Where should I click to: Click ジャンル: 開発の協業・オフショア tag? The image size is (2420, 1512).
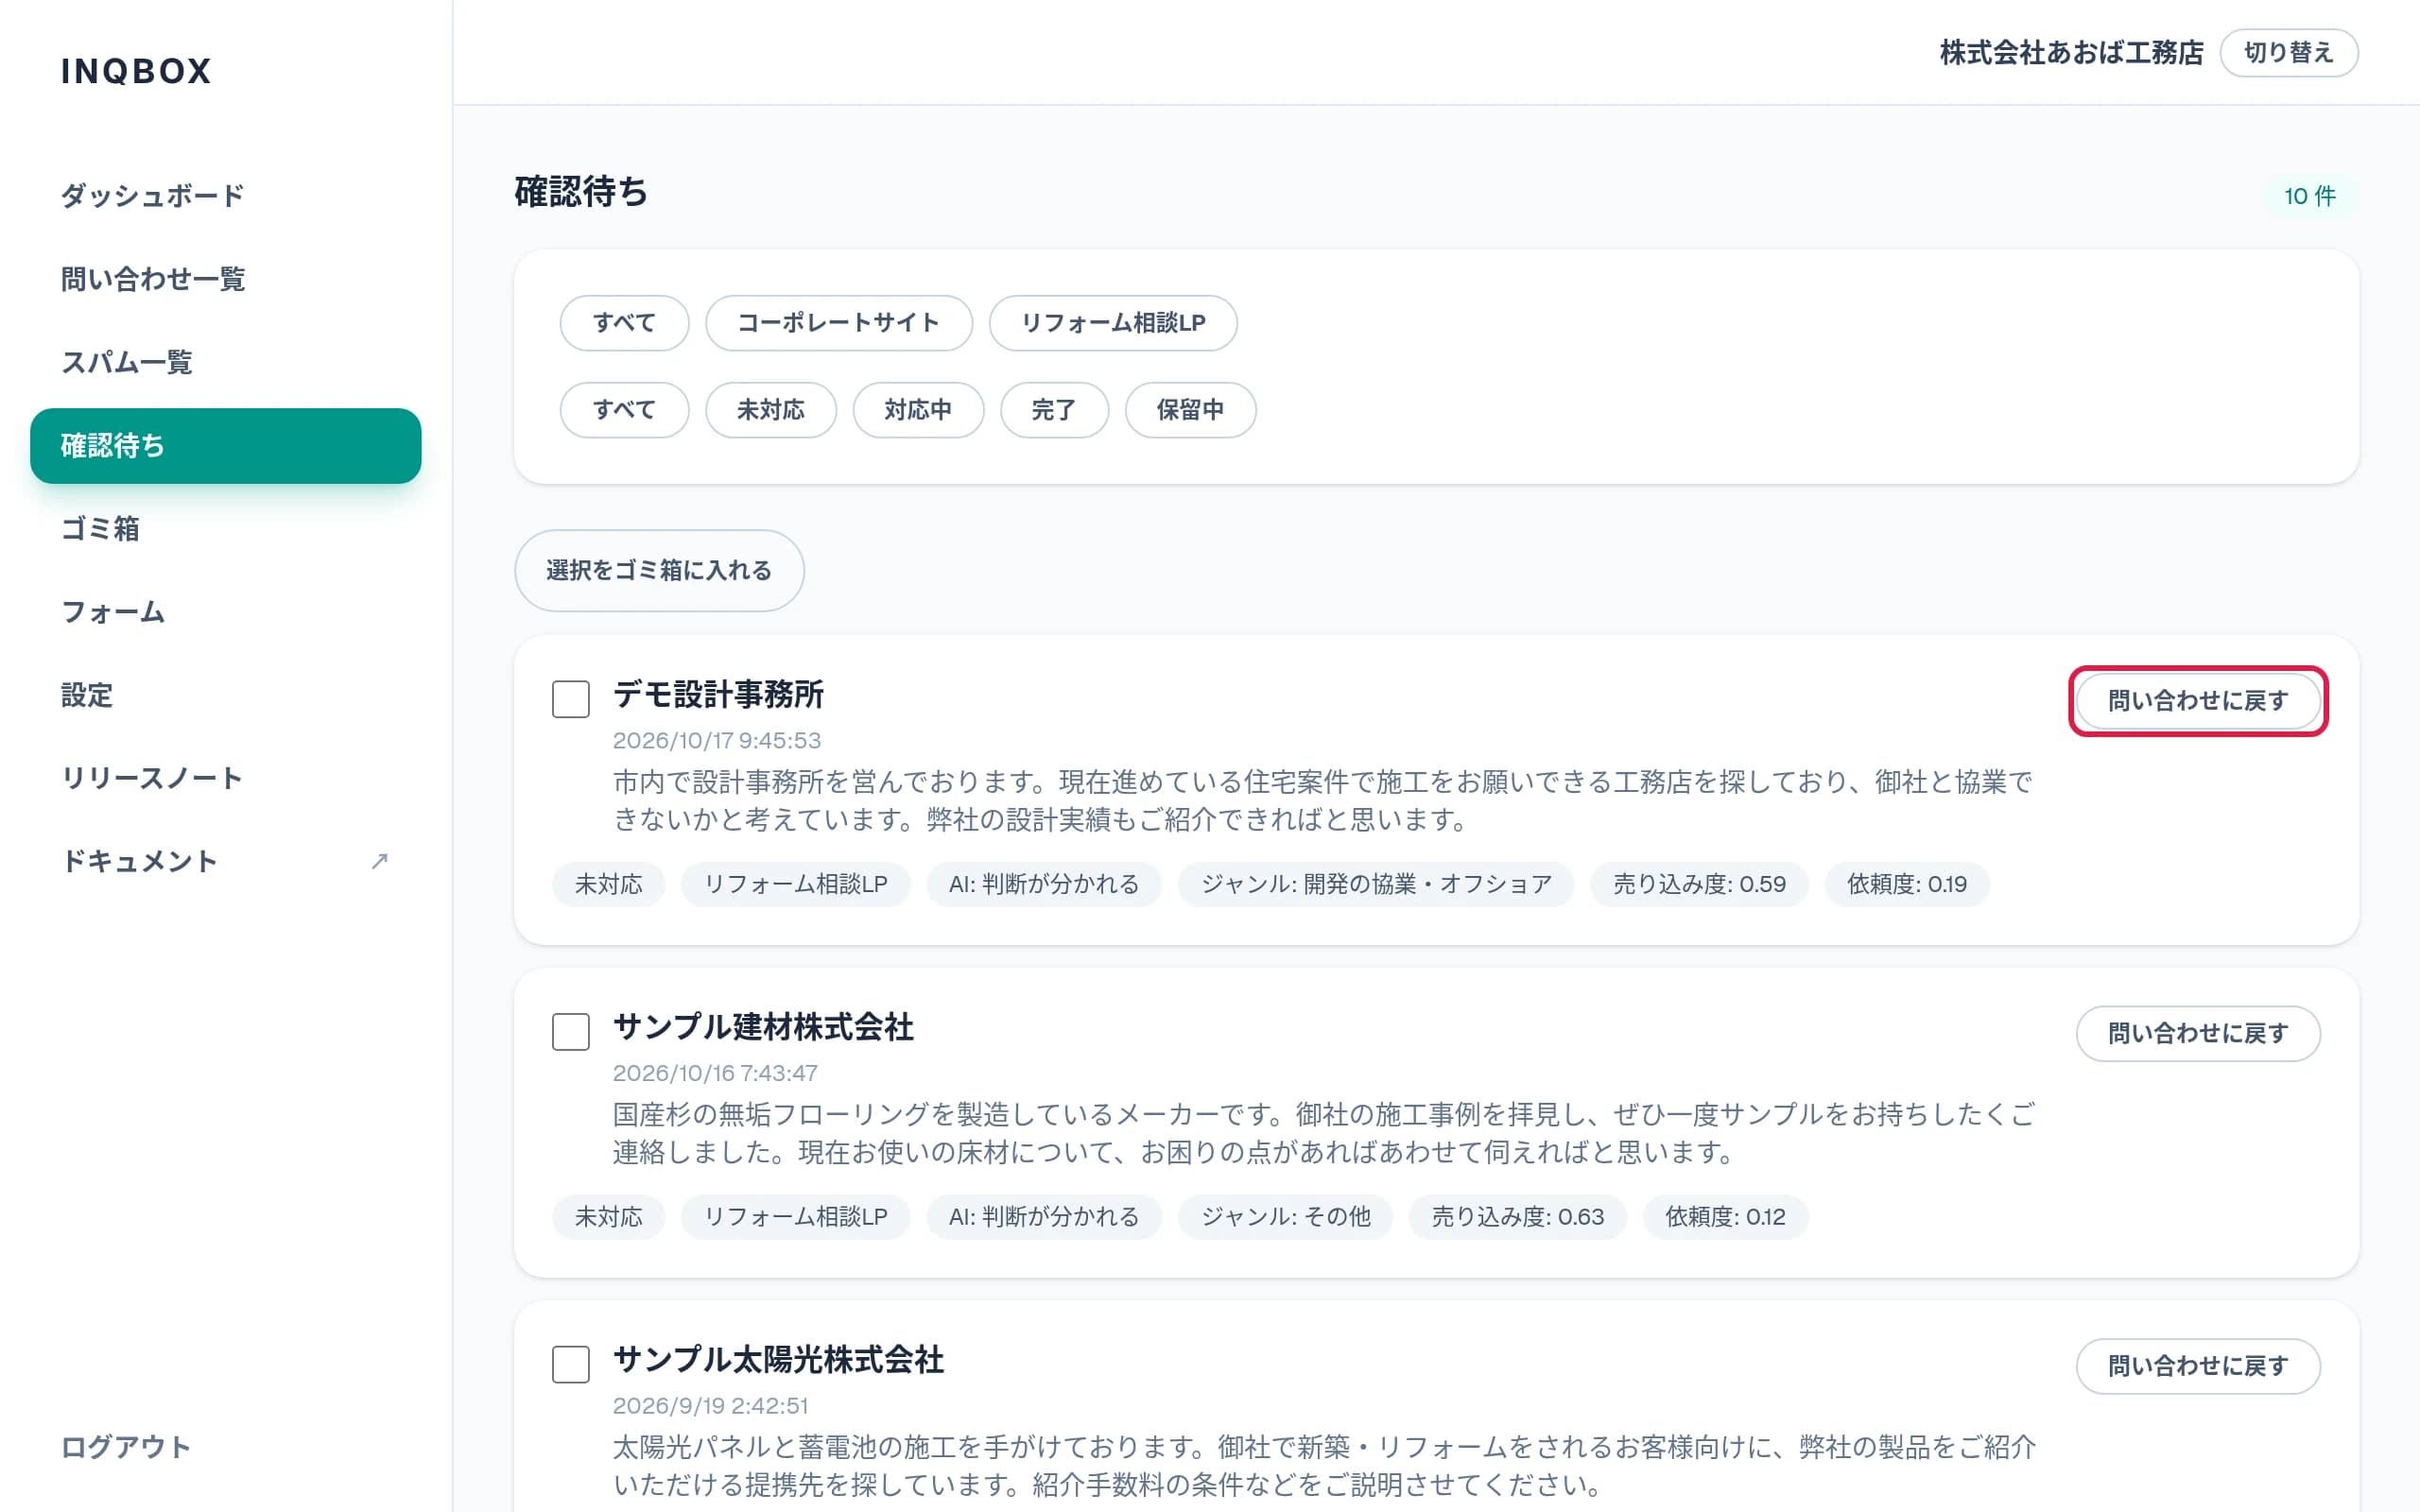click(x=1376, y=884)
